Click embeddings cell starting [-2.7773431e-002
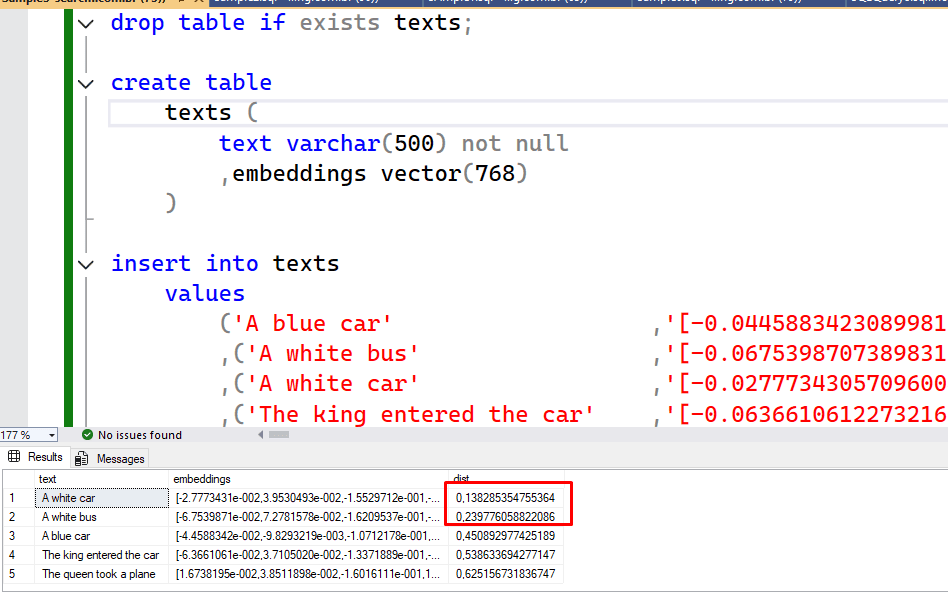 pyautogui.click(x=308, y=498)
